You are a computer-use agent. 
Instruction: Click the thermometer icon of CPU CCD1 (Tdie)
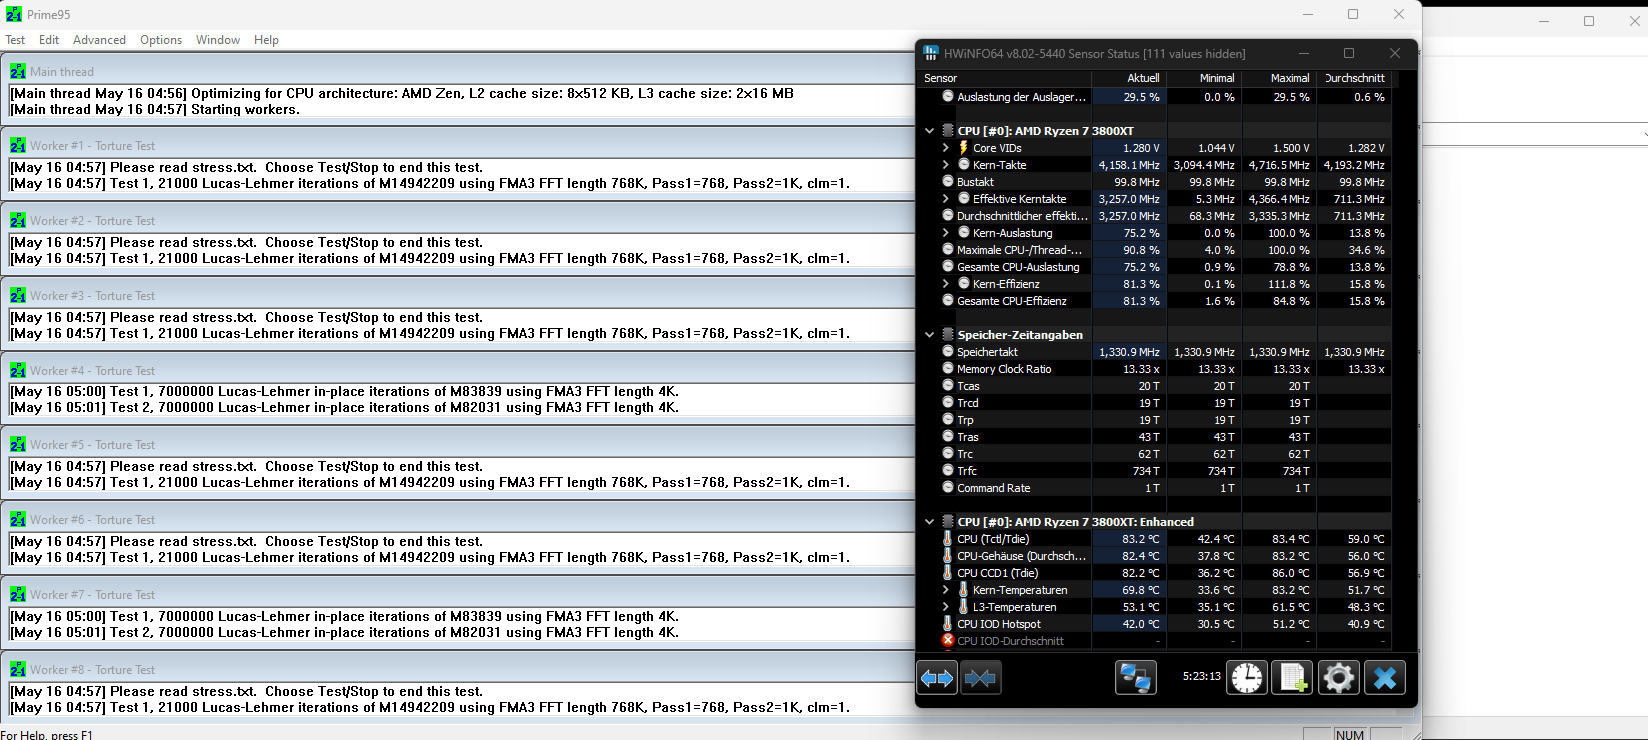click(x=948, y=572)
